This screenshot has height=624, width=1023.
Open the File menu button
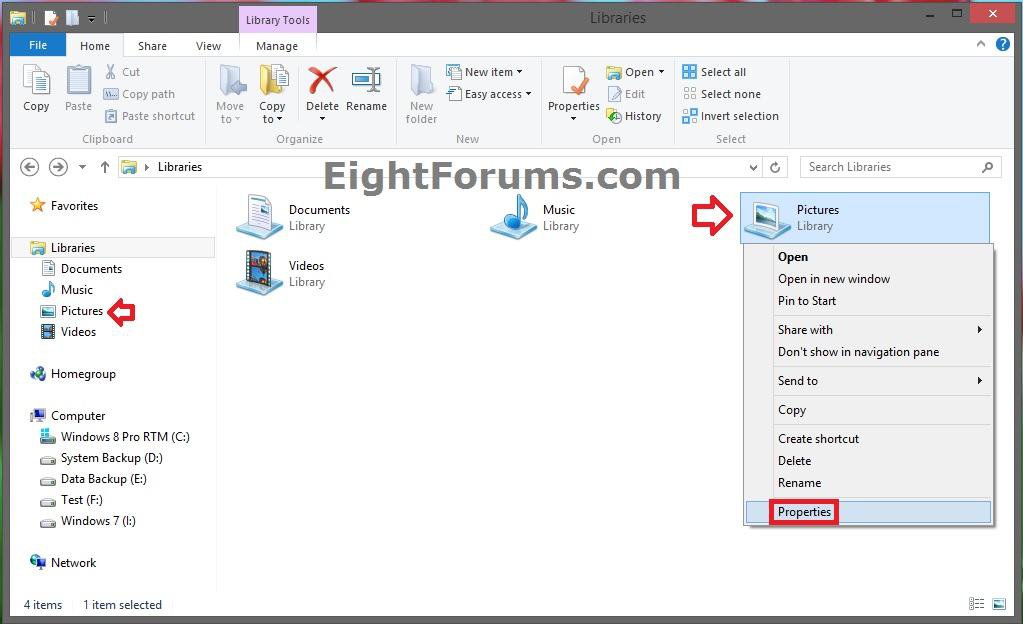pos(38,46)
